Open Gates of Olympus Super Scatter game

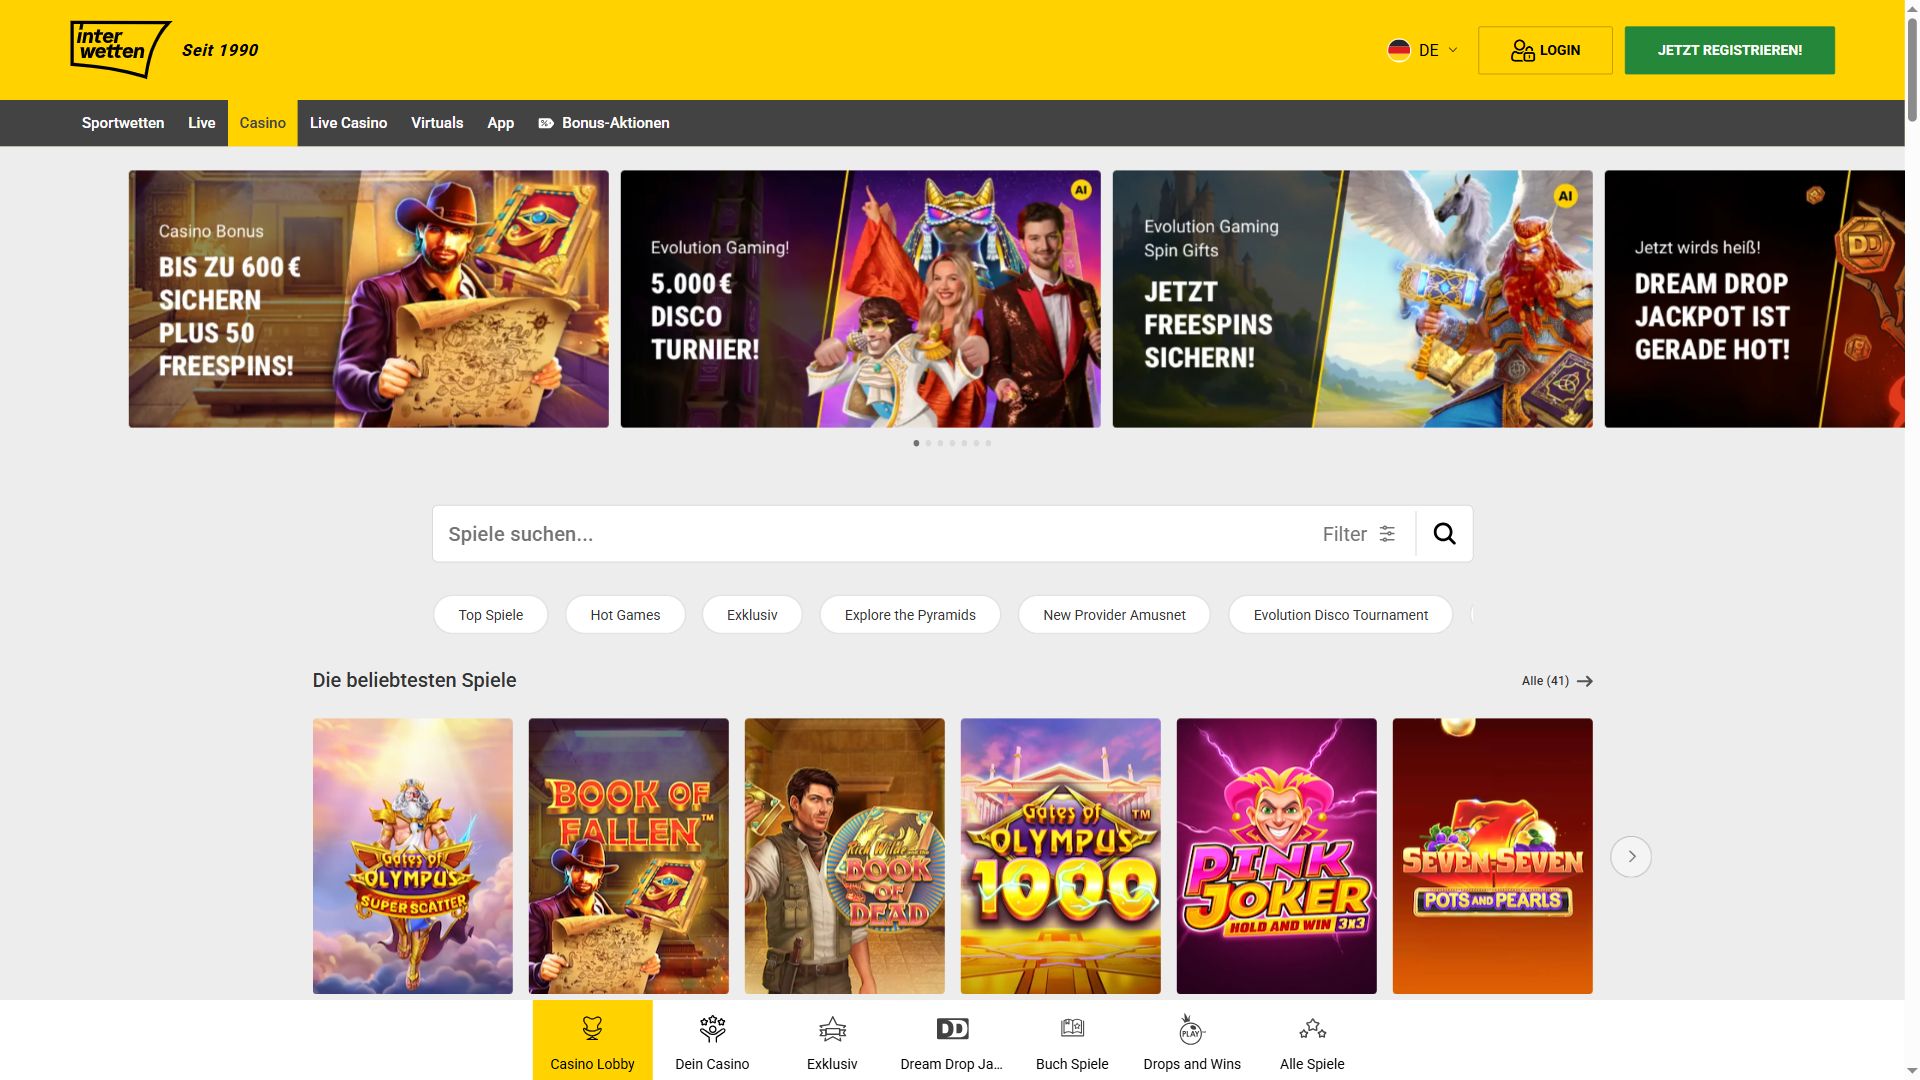(412, 856)
